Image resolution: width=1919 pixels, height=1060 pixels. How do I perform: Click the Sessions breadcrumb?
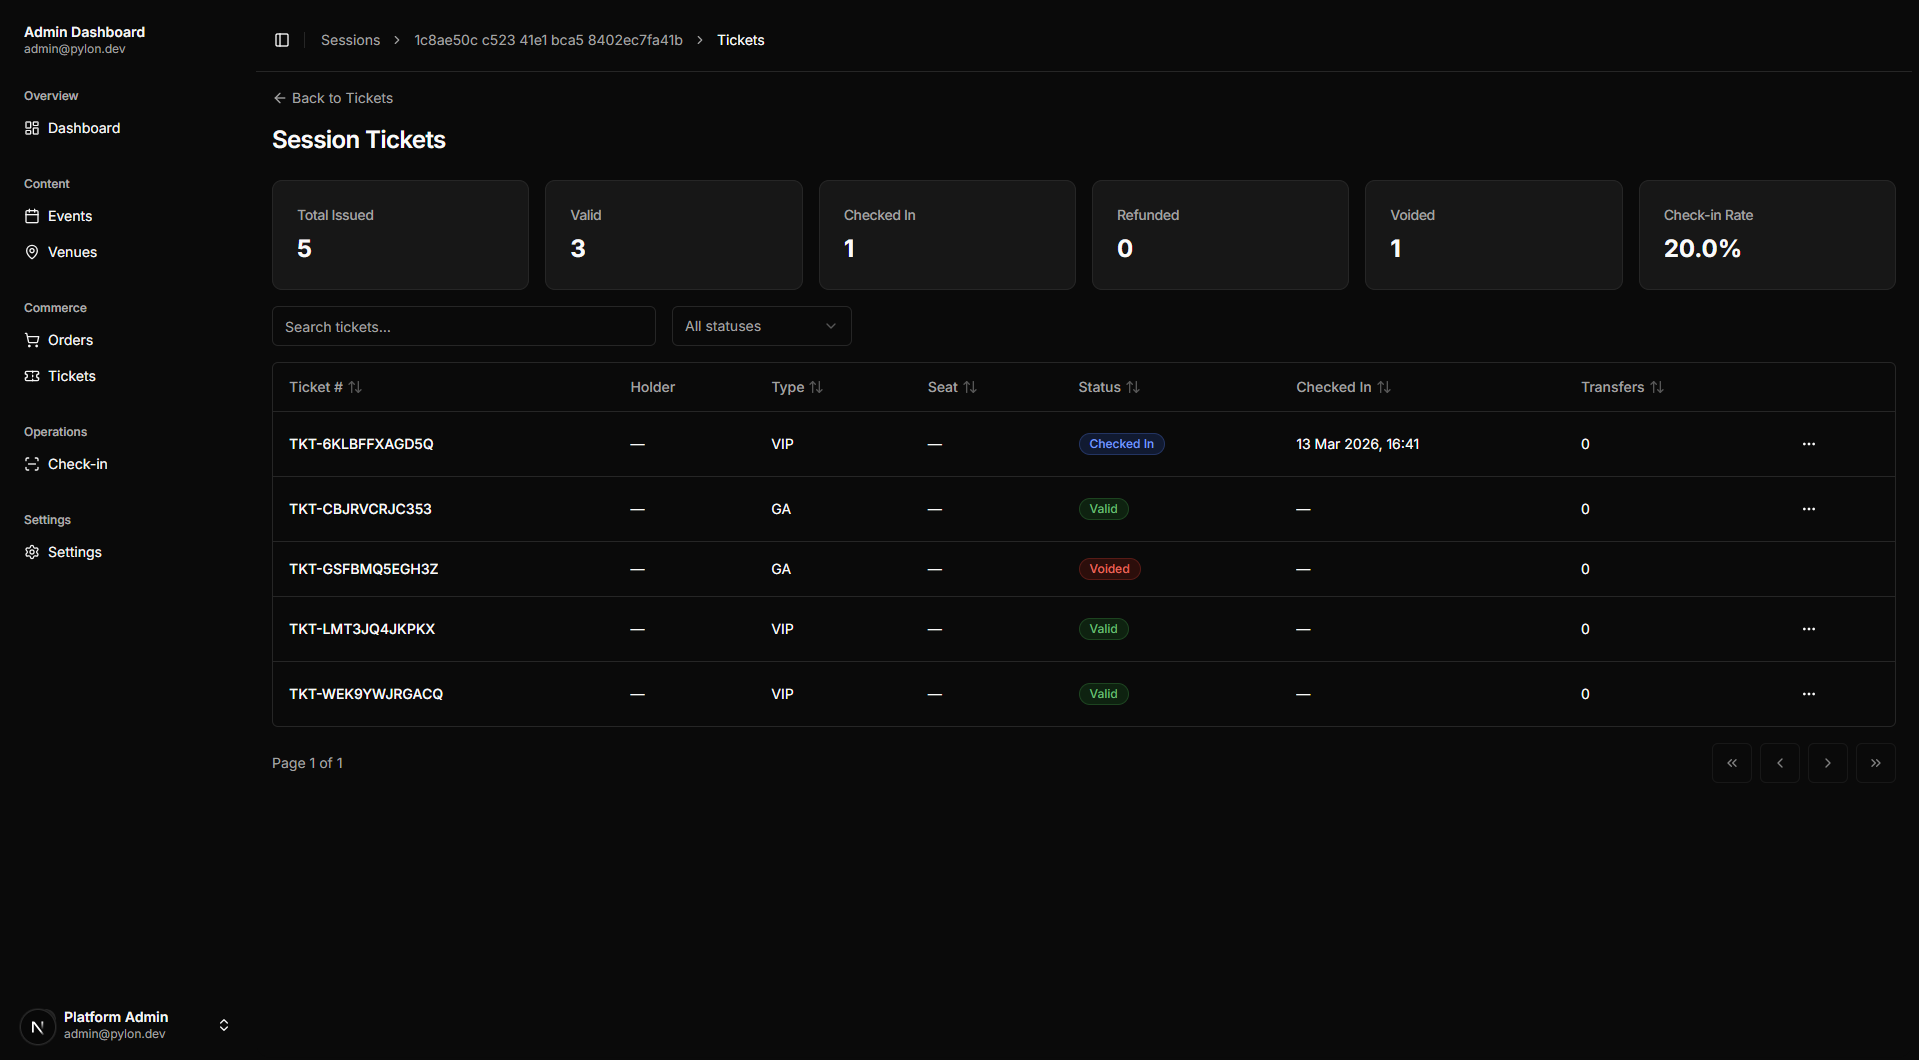tap(350, 40)
